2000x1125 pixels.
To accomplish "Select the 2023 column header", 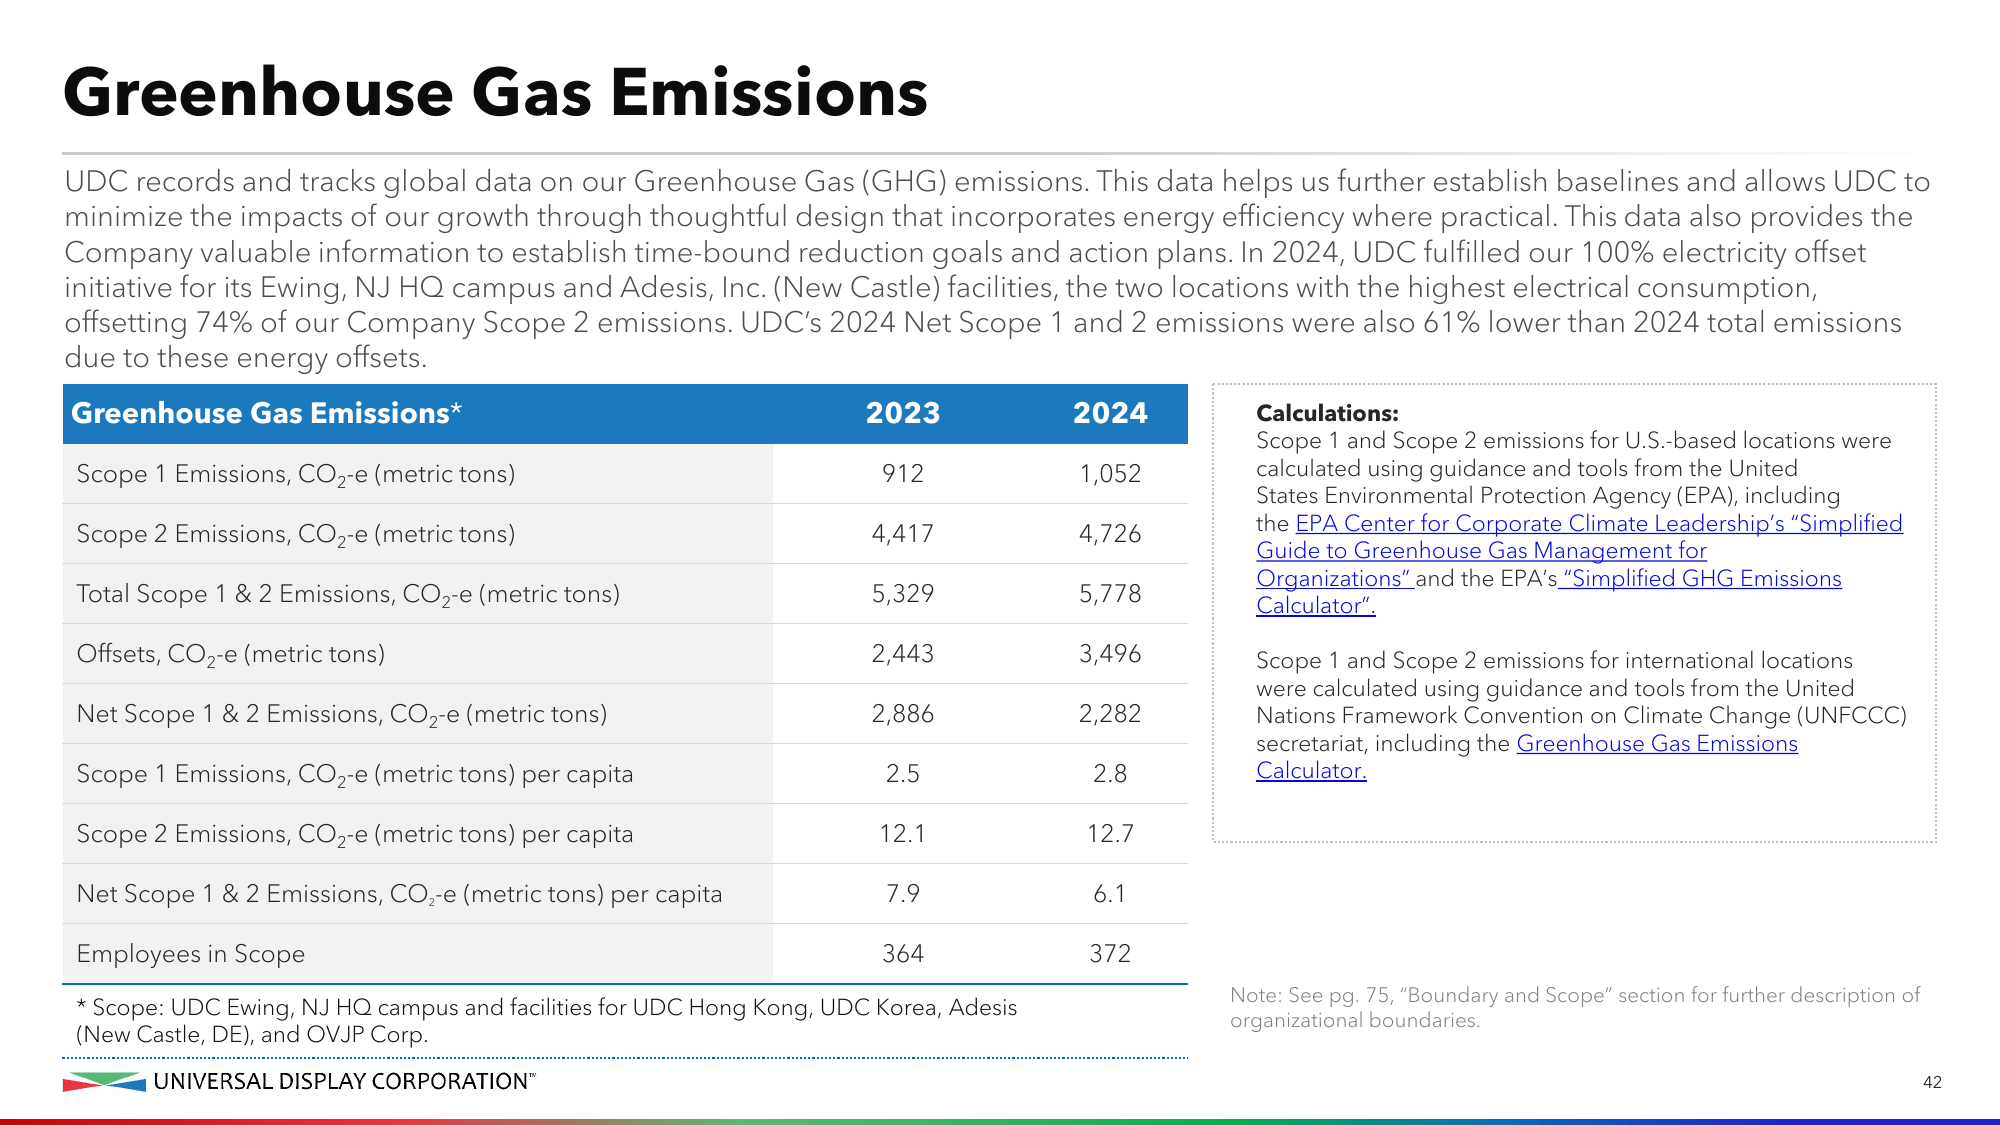I will pos(903,413).
